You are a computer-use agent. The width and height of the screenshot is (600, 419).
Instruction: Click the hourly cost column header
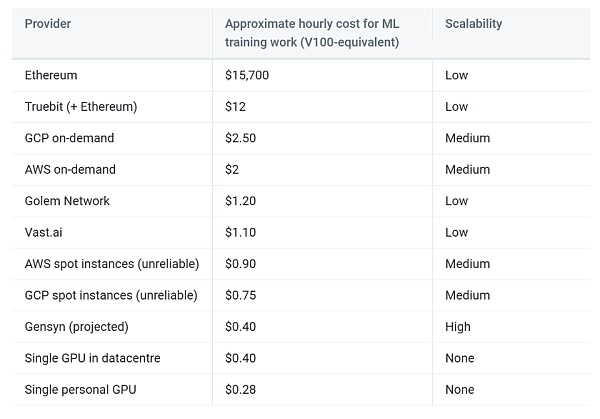pos(312,32)
